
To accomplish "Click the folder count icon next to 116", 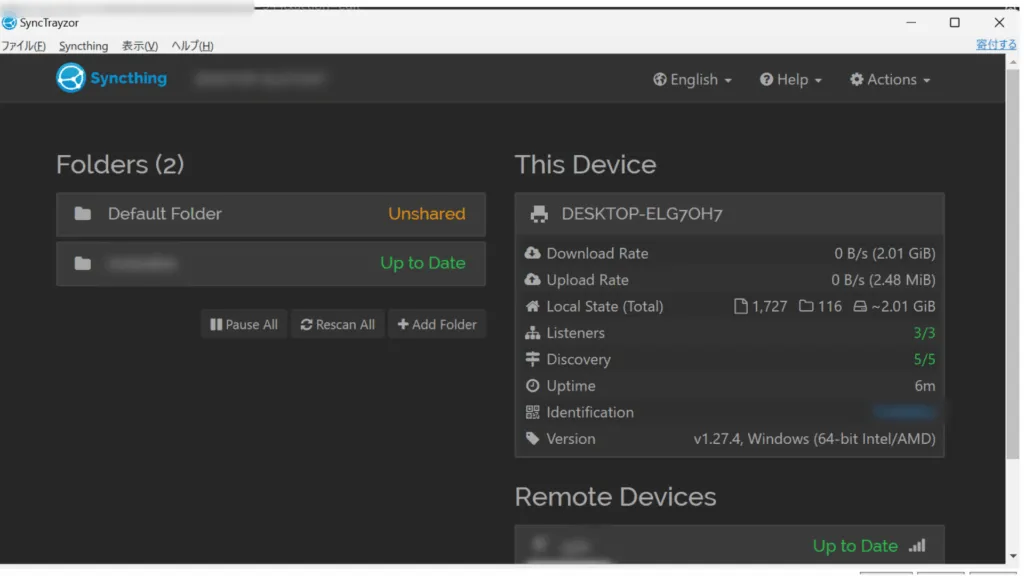I will 807,306.
